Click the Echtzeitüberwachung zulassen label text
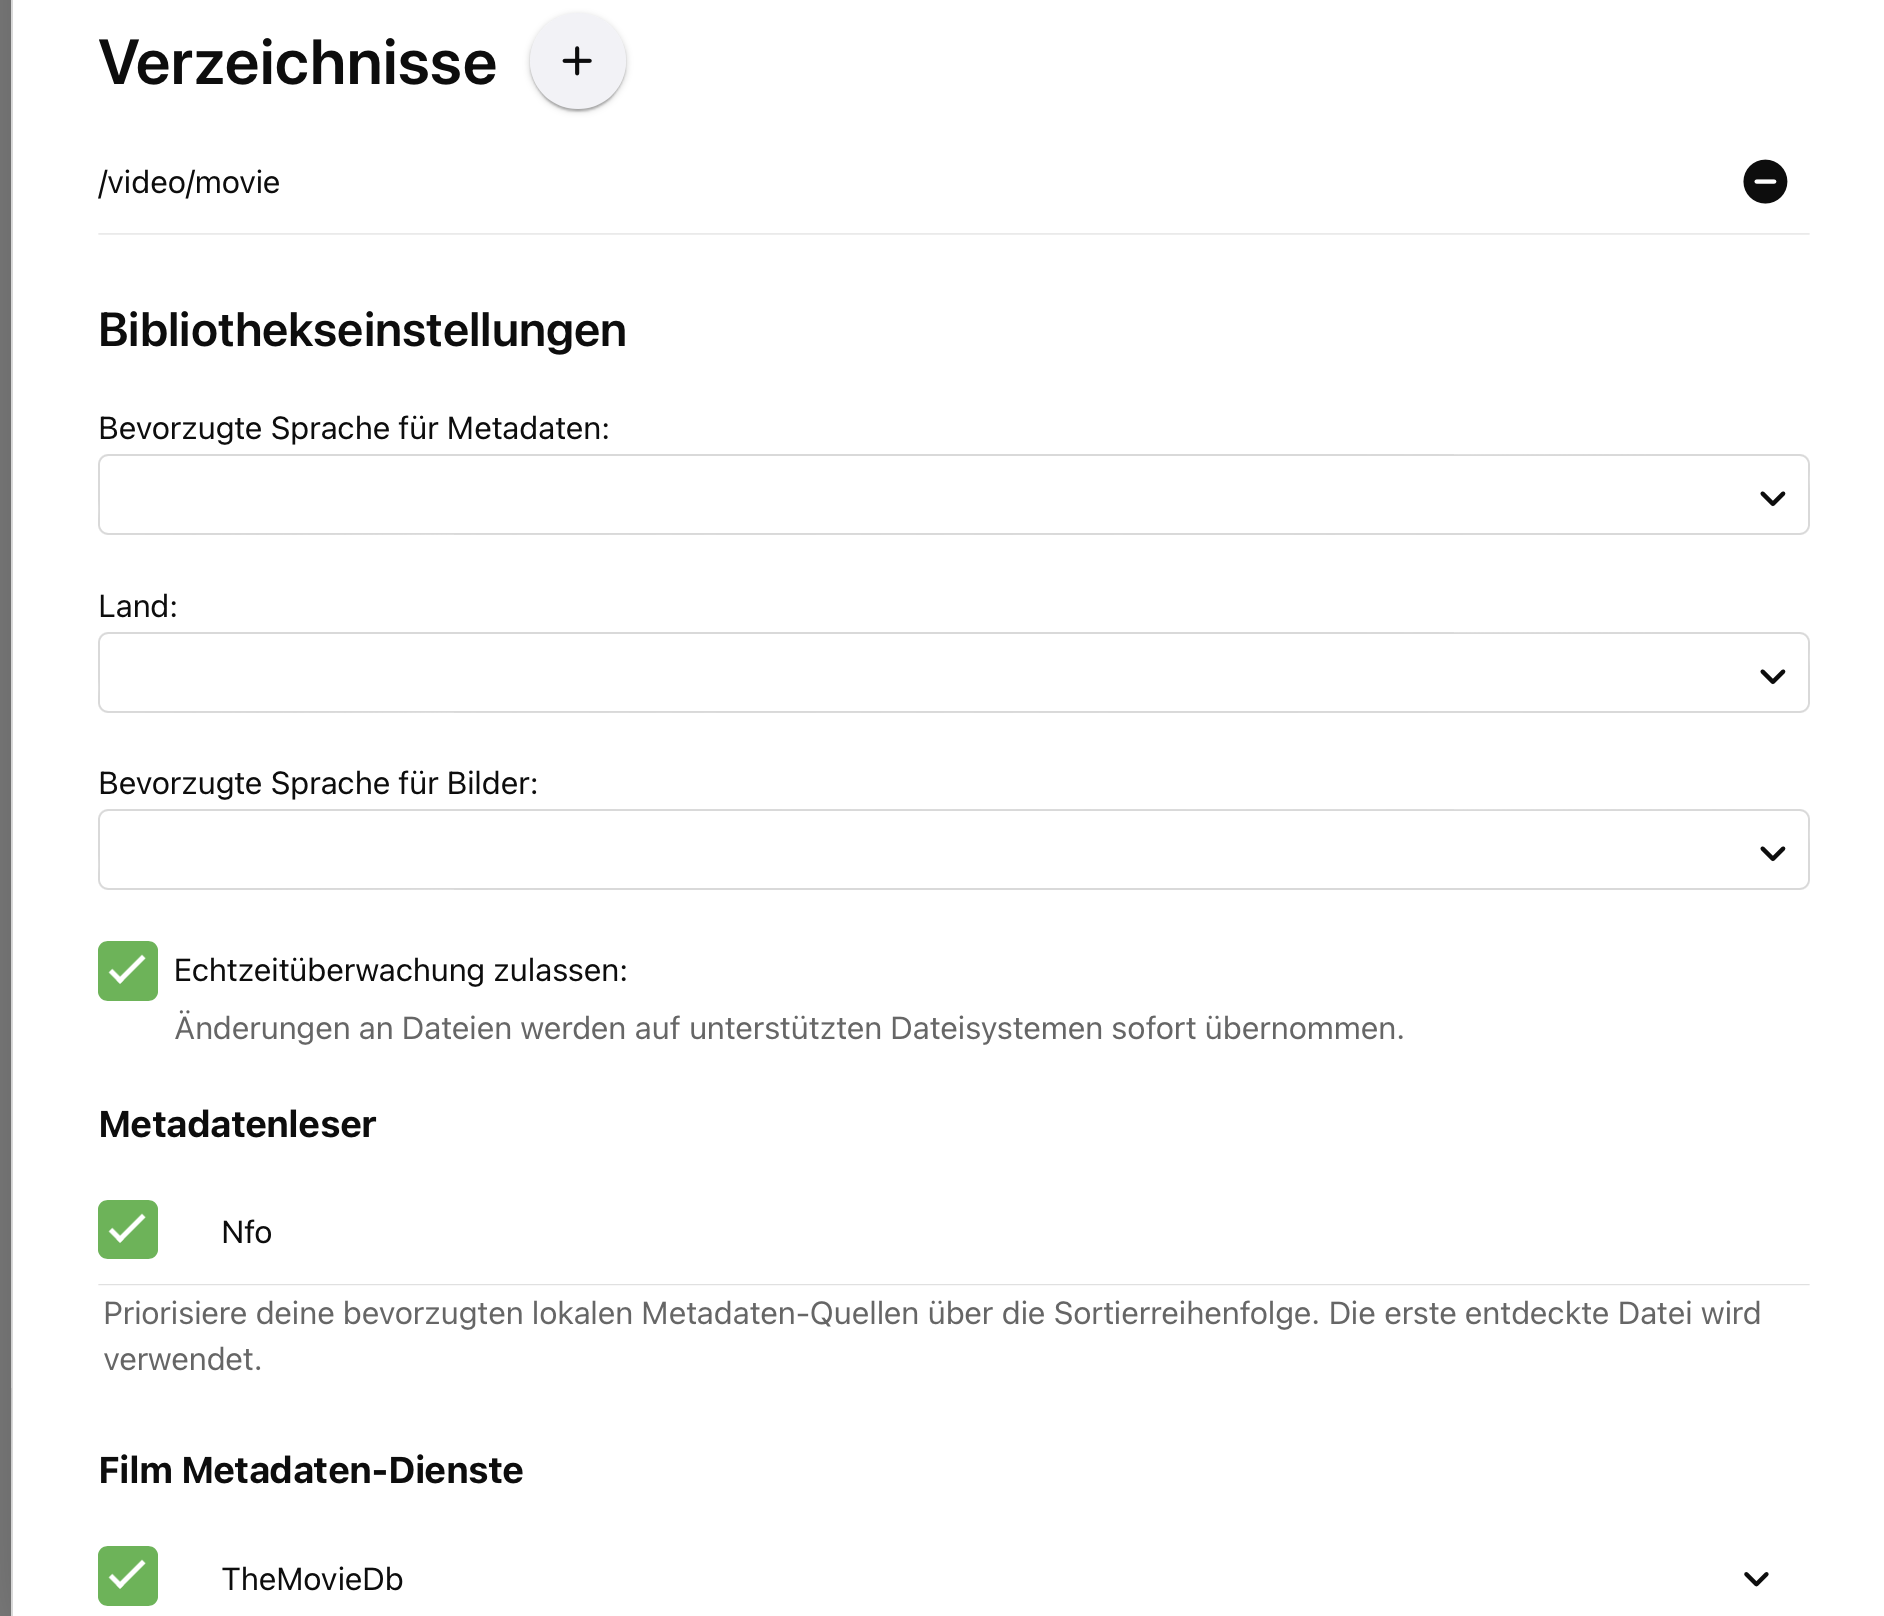Viewport: 1884px width, 1616px height. click(x=400, y=971)
